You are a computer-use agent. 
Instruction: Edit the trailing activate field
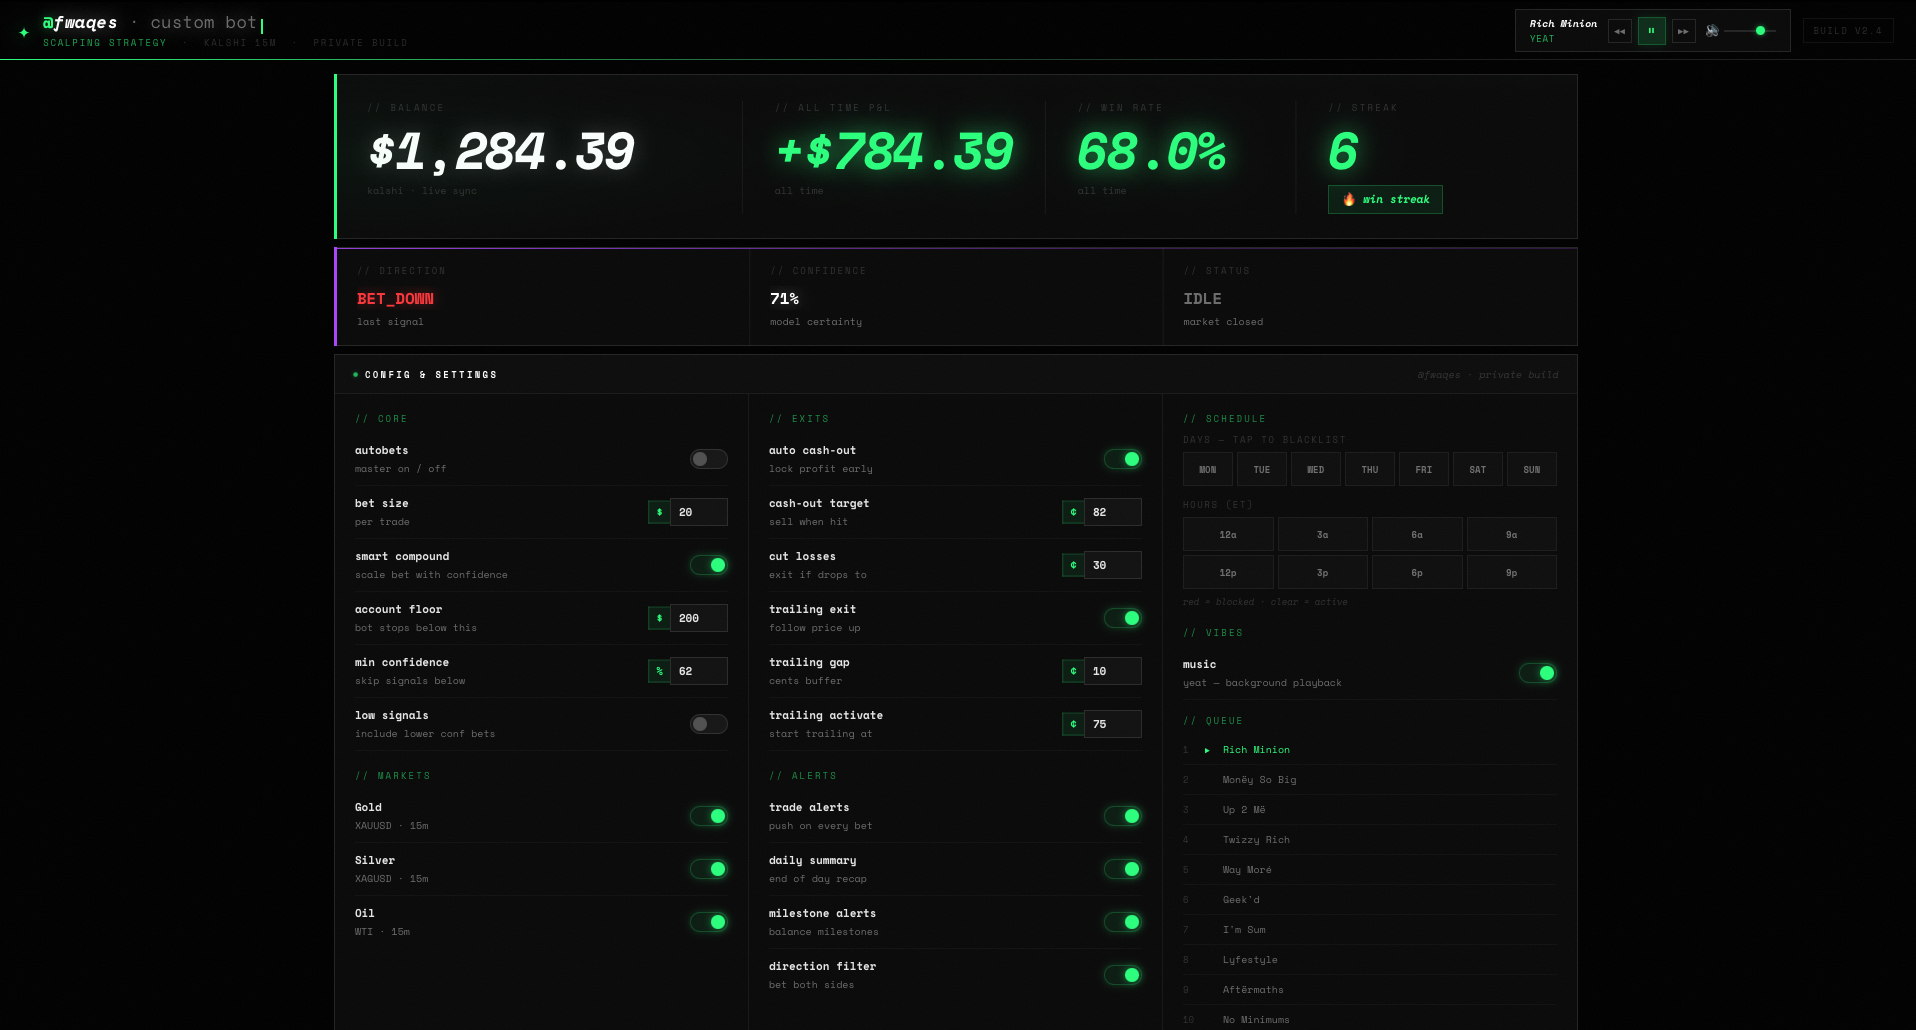[x=1112, y=724]
